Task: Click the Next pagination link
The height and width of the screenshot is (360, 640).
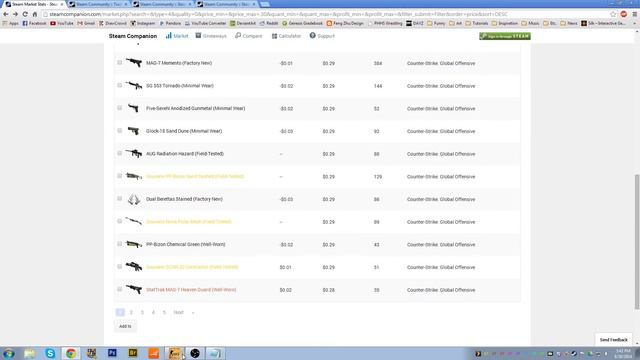Action: (178, 312)
